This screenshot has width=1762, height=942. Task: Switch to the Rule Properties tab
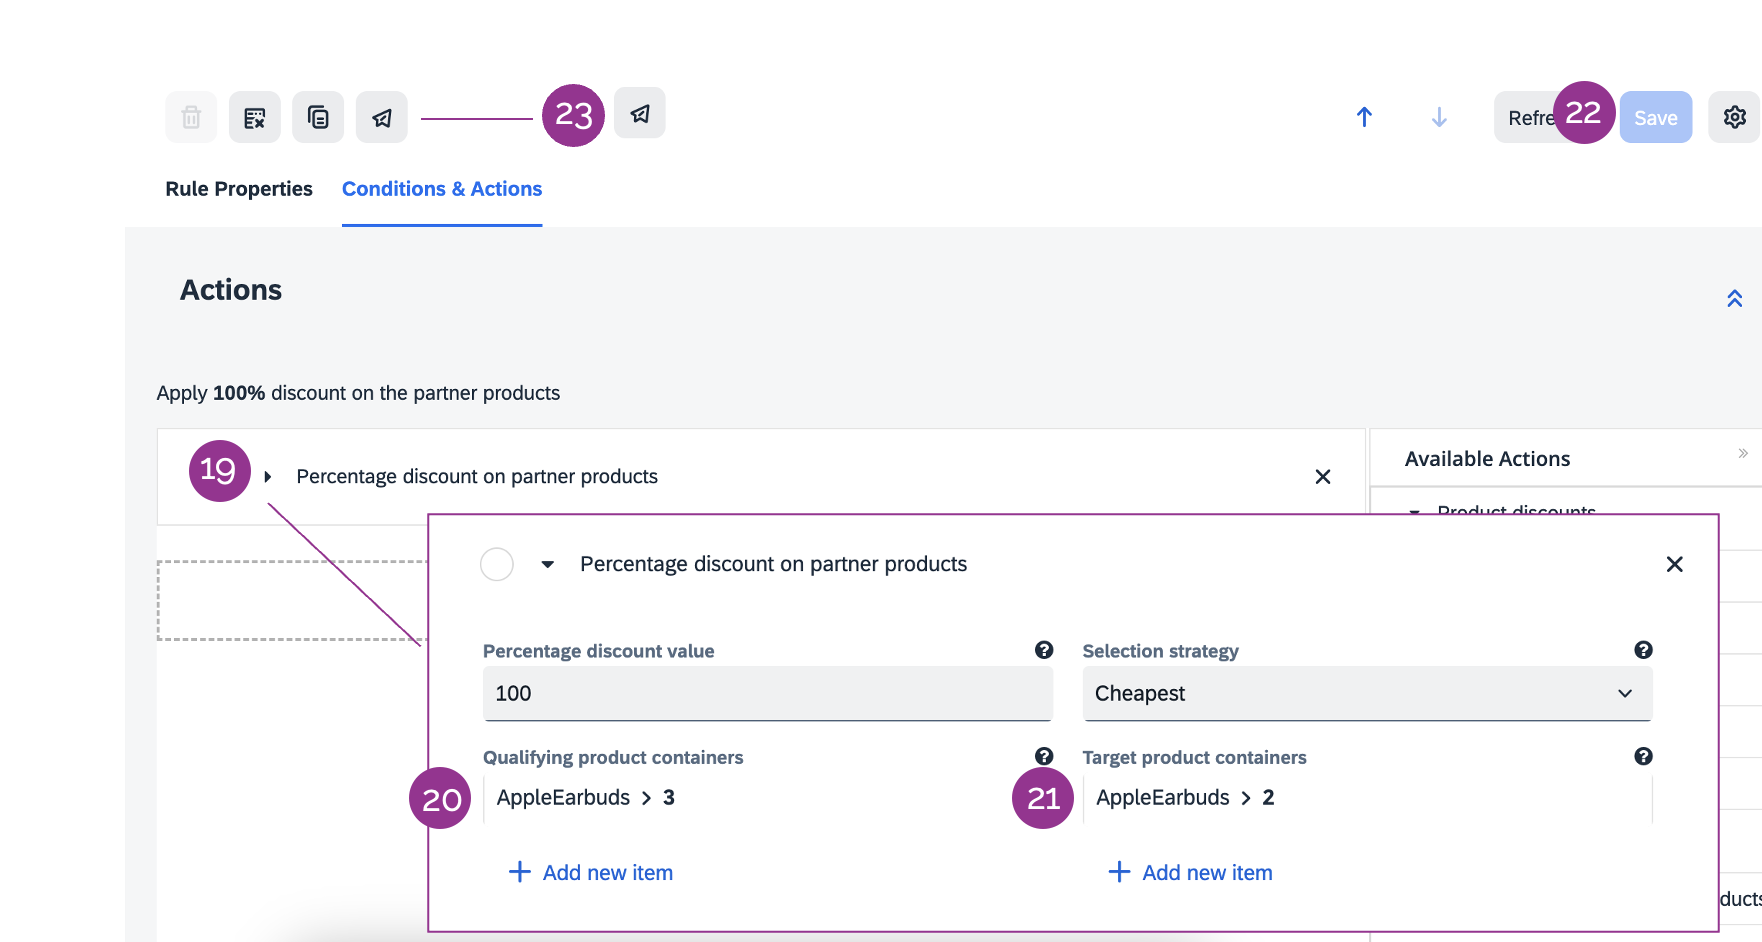(239, 189)
